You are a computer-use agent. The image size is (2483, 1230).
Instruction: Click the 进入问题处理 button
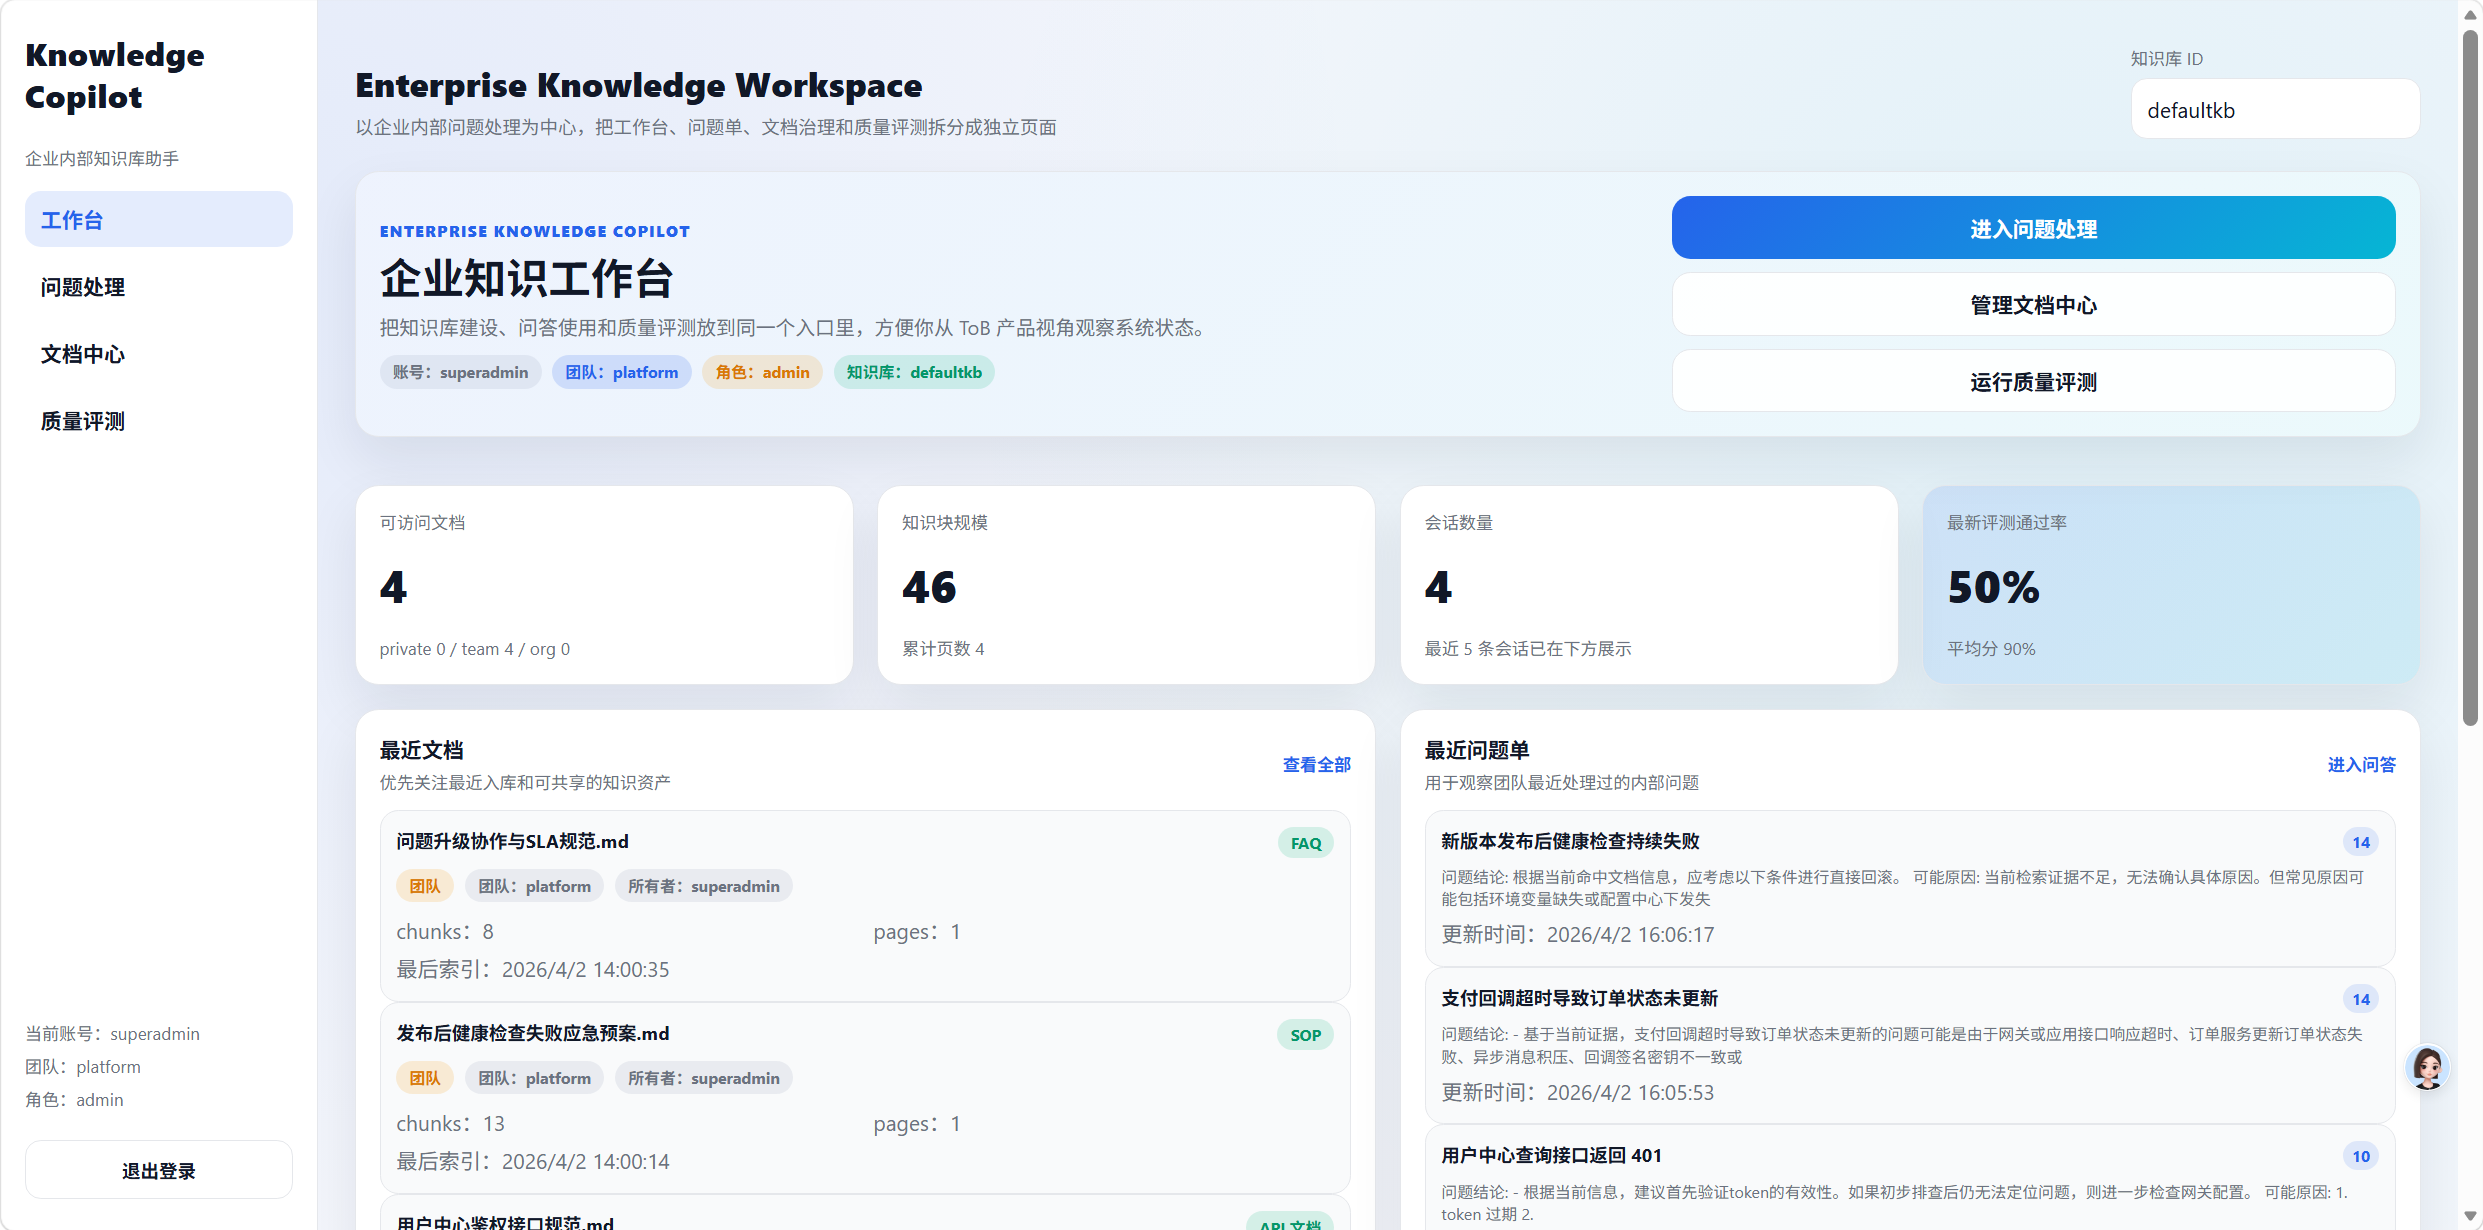click(2033, 228)
